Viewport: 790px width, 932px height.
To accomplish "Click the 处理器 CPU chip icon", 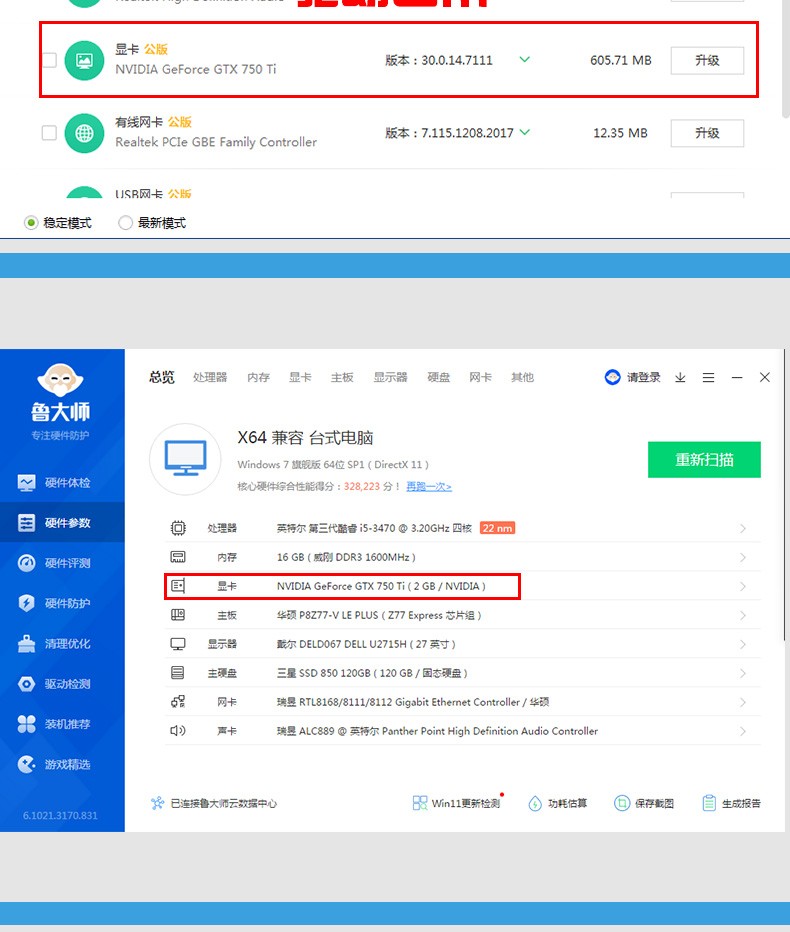I will click(x=178, y=528).
